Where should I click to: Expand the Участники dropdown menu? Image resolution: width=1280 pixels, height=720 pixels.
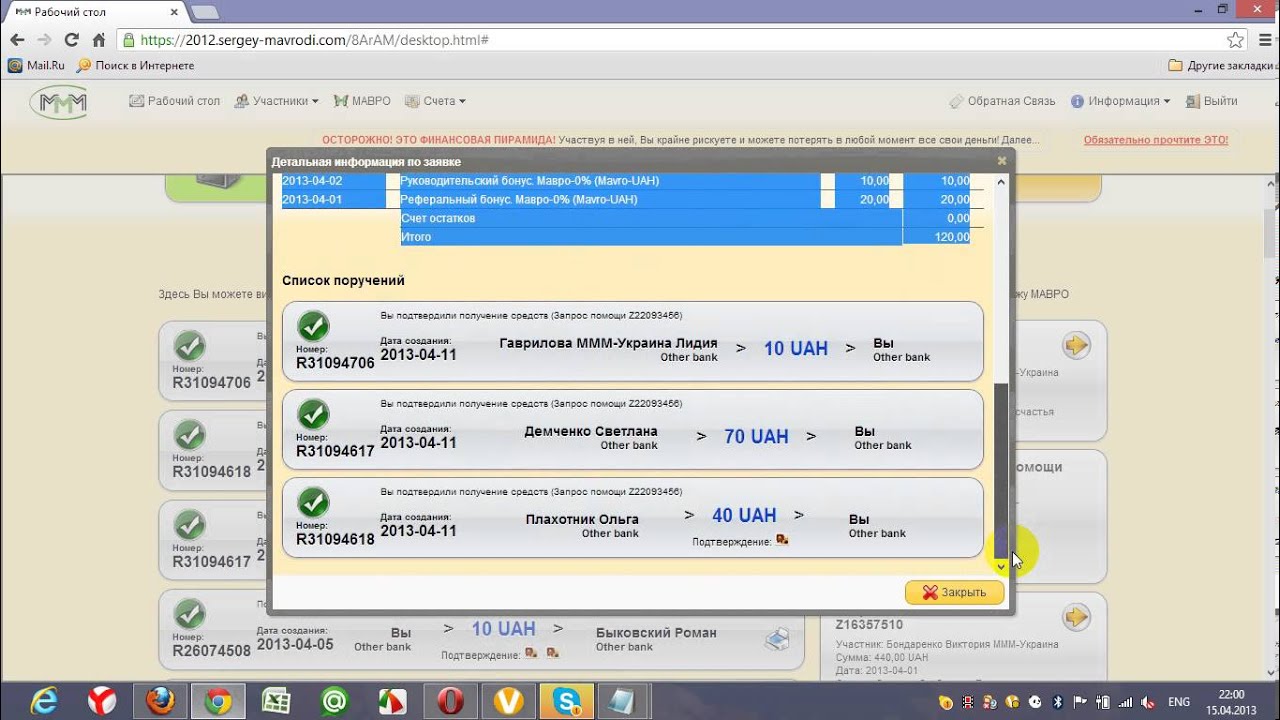click(277, 101)
